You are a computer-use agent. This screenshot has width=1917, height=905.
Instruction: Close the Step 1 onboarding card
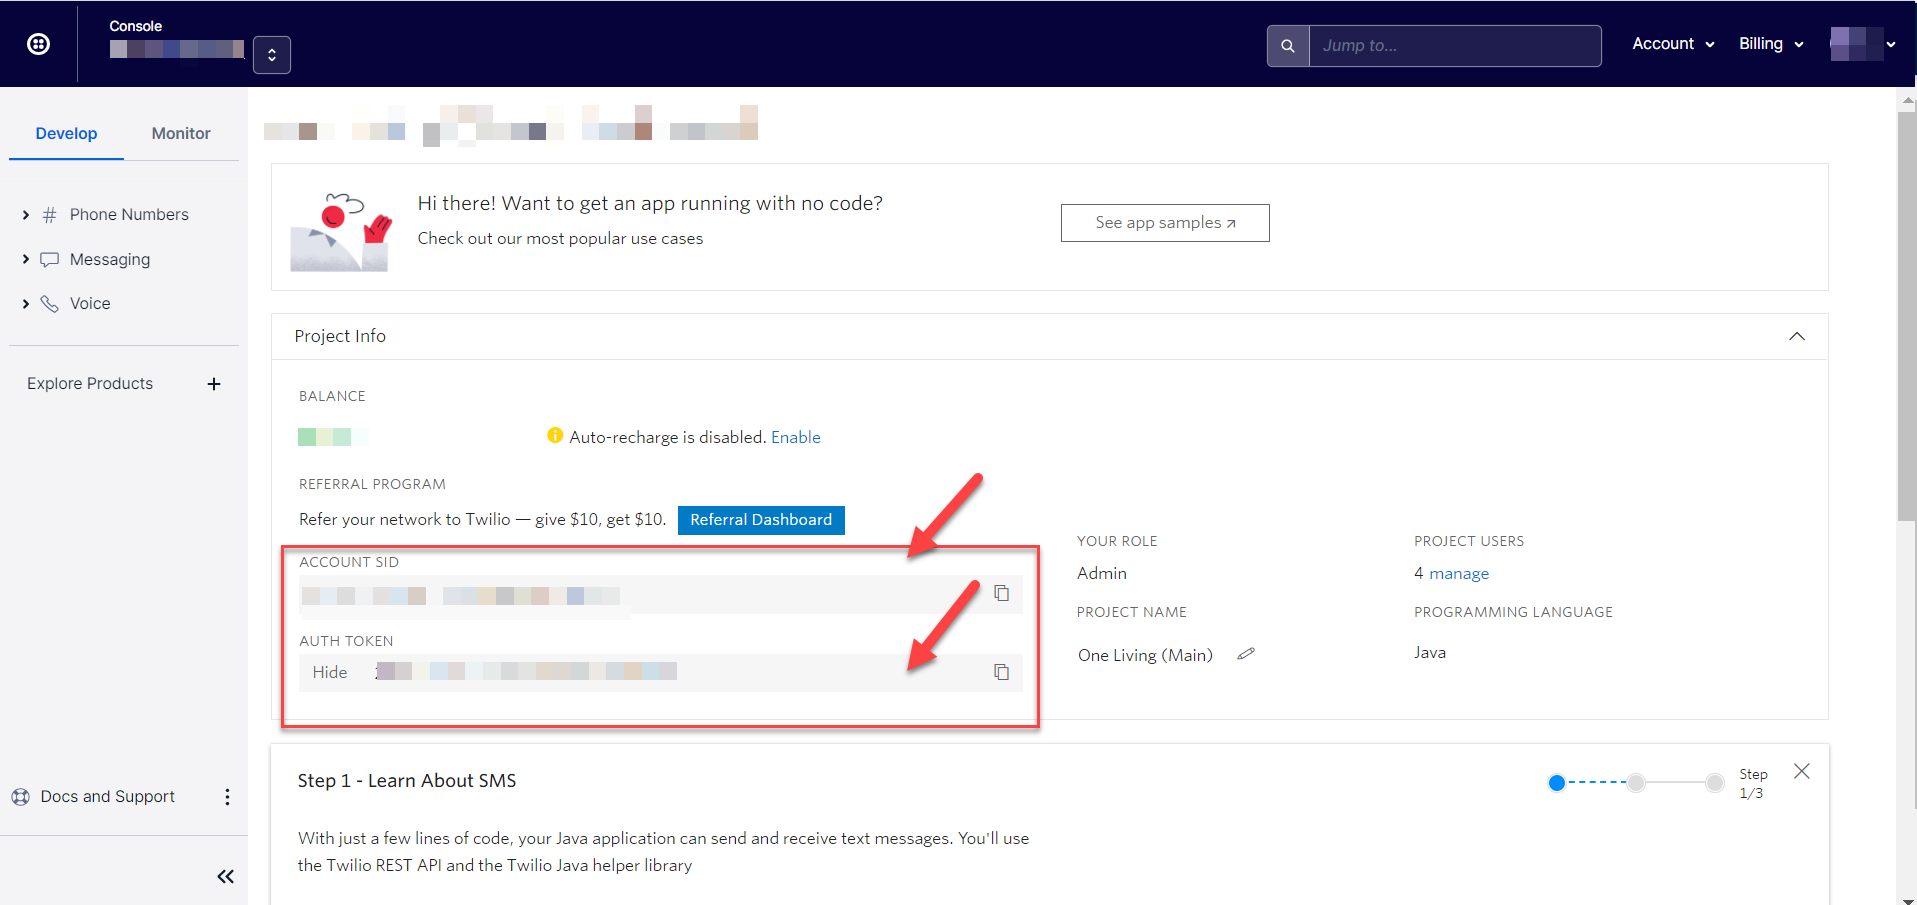click(x=1802, y=771)
